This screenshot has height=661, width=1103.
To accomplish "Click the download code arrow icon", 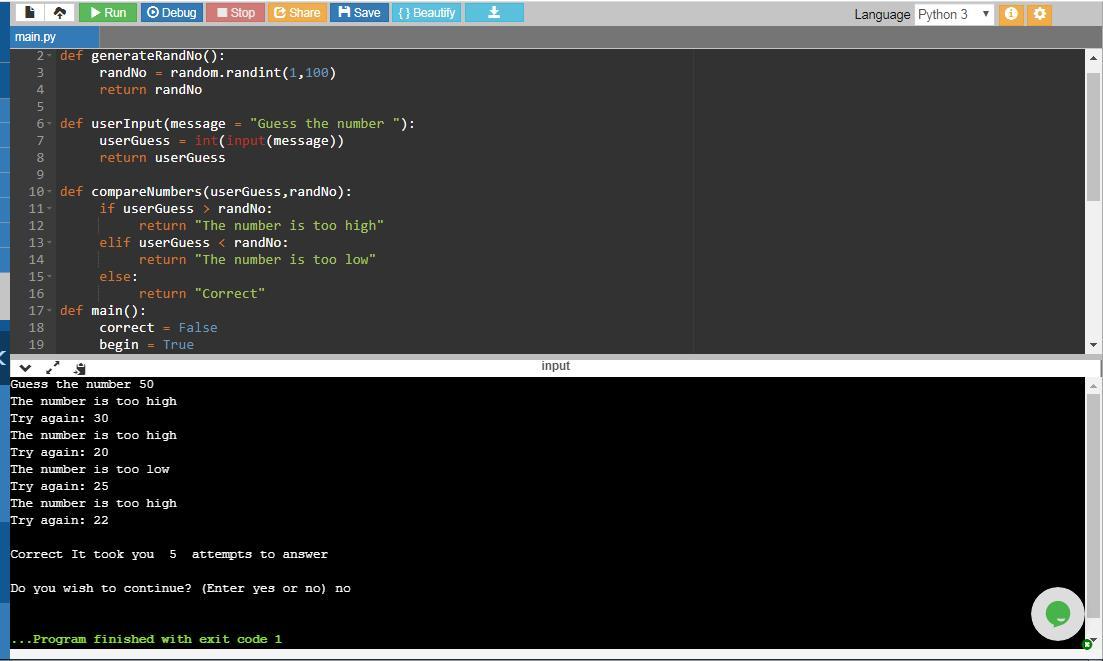I will (x=493, y=13).
